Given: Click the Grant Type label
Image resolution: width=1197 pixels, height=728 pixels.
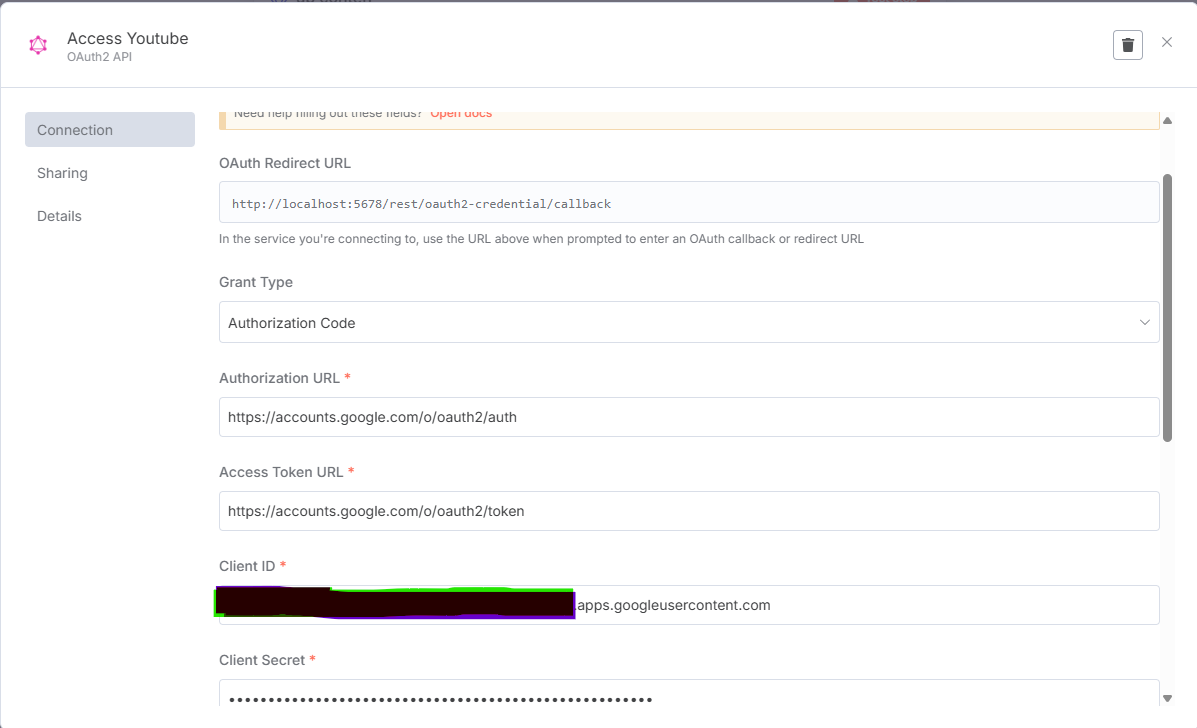Looking at the screenshot, I should click(x=256, y=282).
